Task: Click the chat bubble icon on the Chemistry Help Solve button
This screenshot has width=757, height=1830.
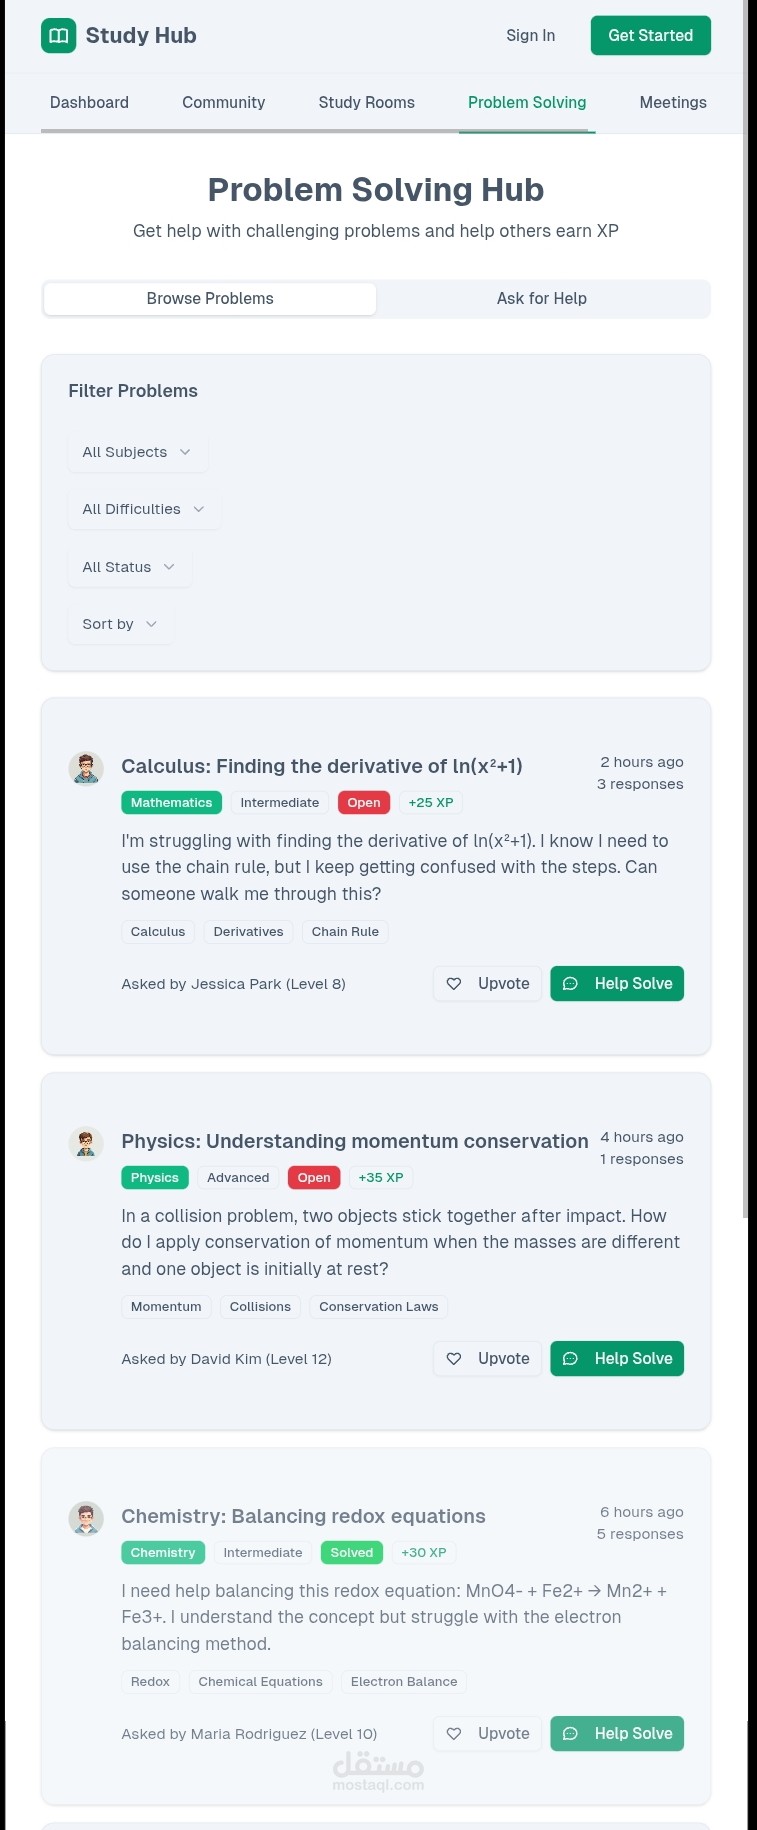Action: click(570, 1734)
